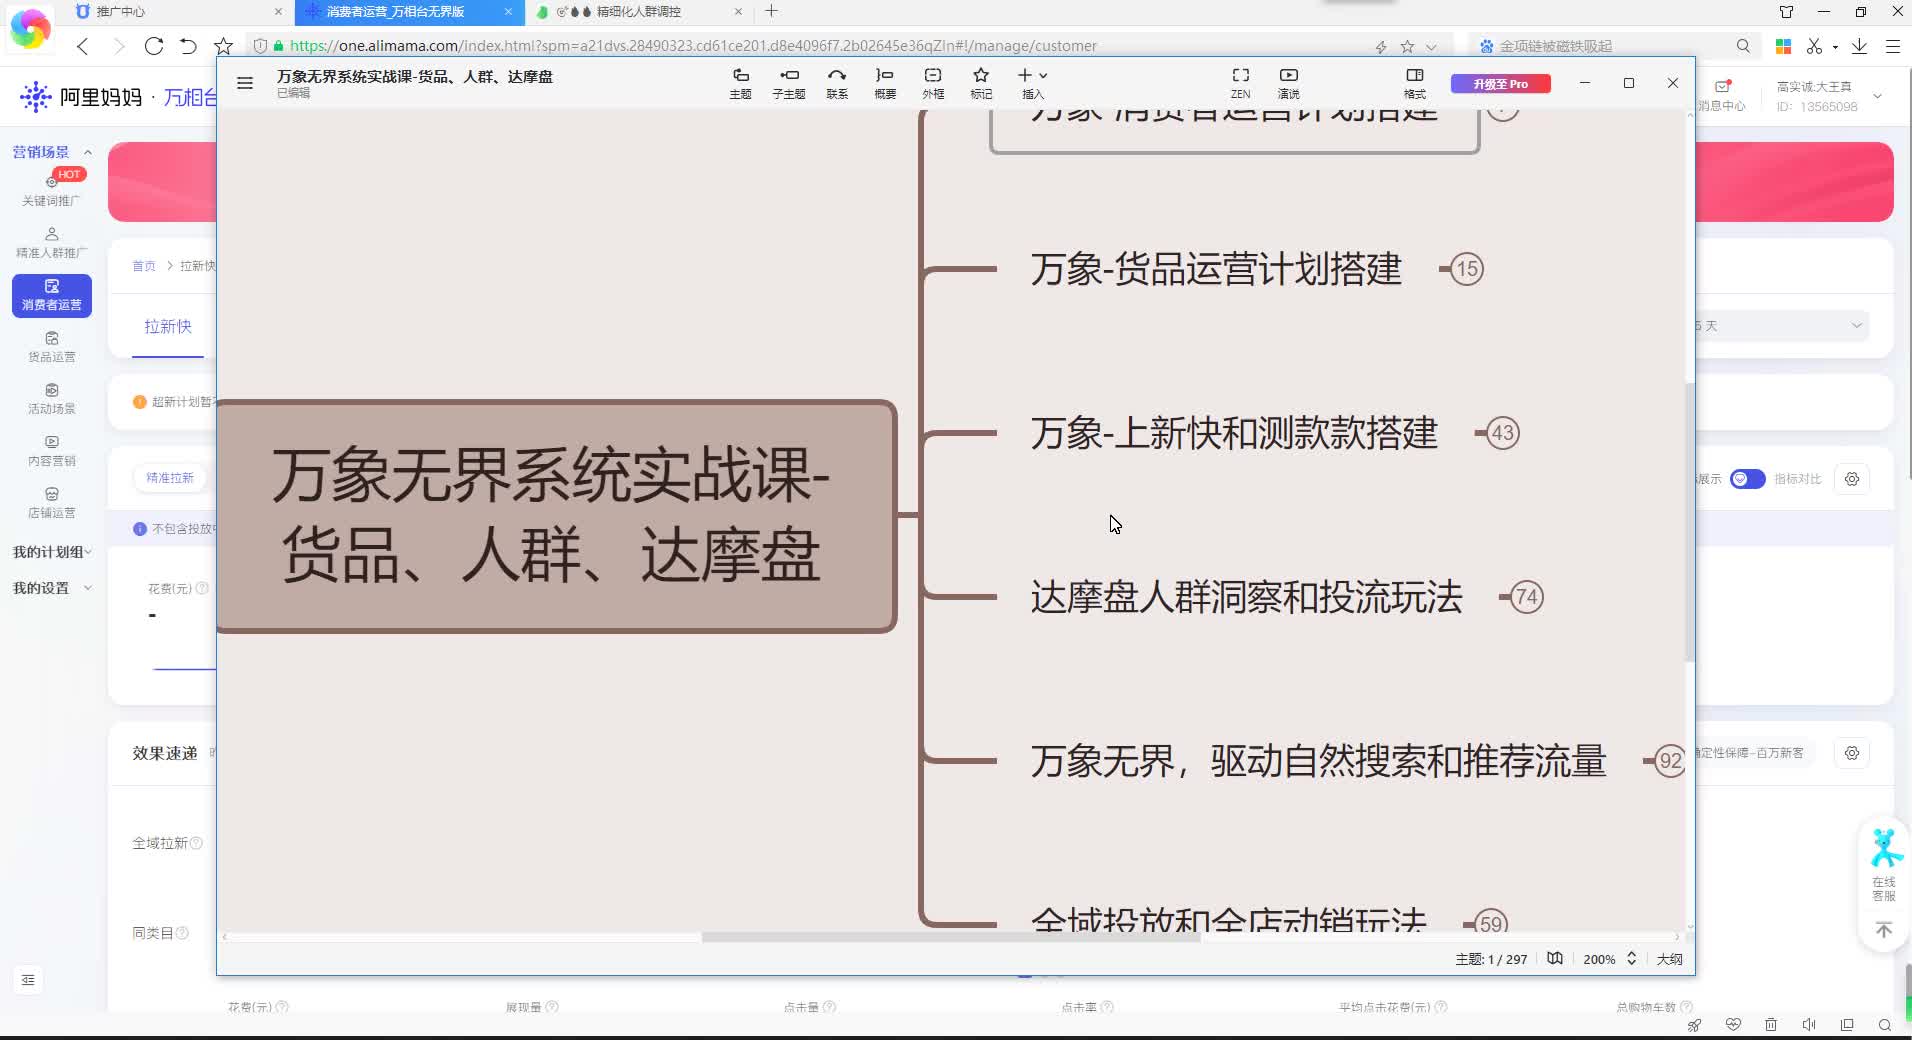The width and height of the screenshot is (1912, 1040).
Task: Open 关键词推广 in Alimama sidebar
Action: 51,190
